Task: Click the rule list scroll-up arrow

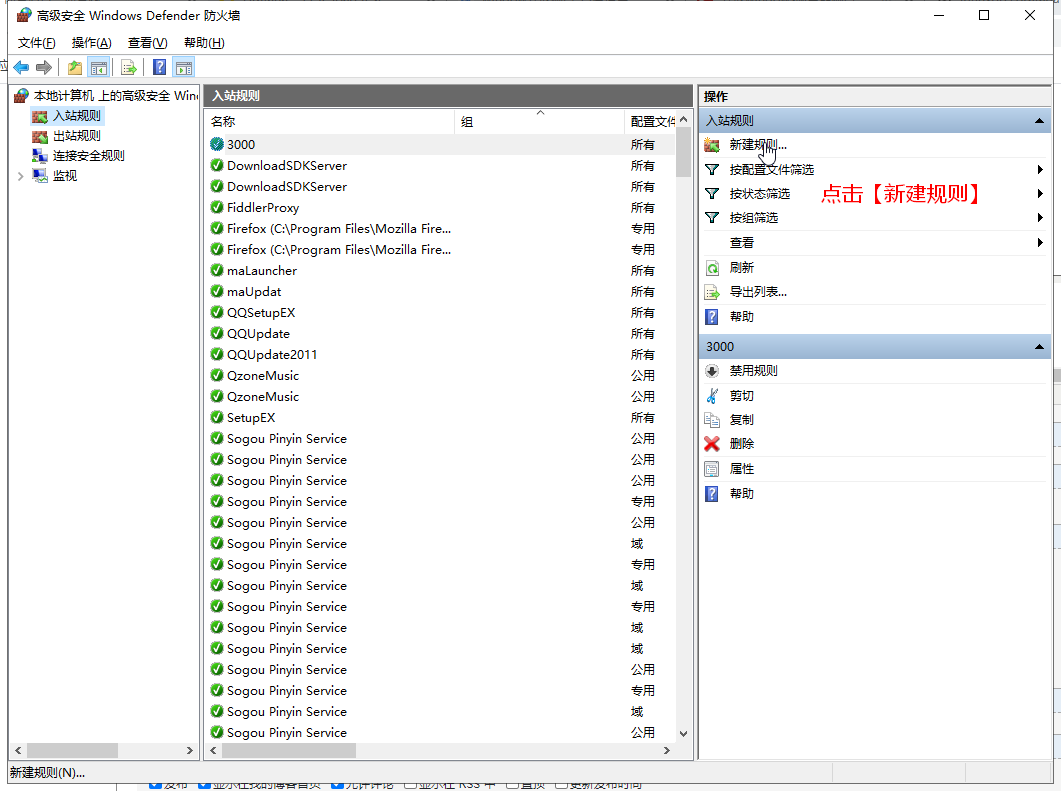Action: click(x=683, y=119)
